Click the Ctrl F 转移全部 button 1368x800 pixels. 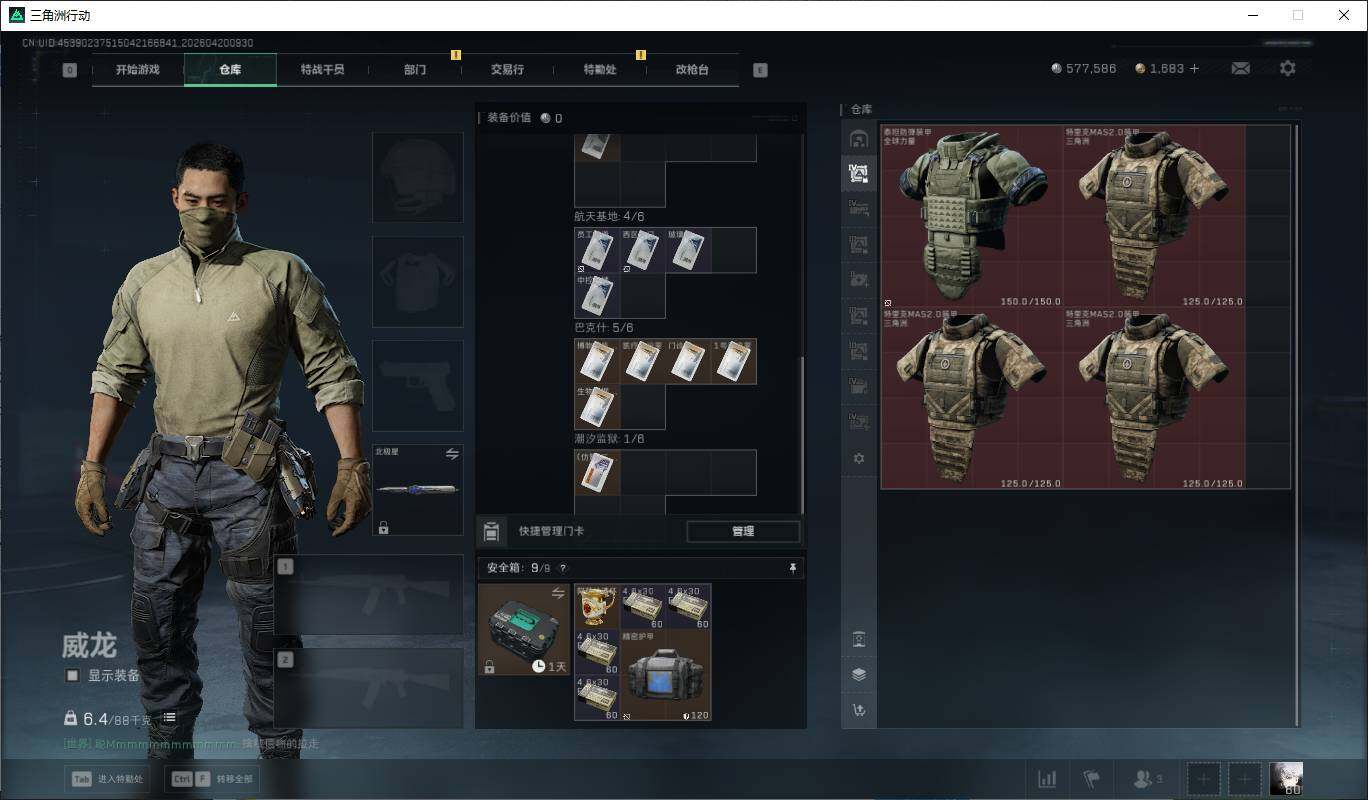[213, 779]
